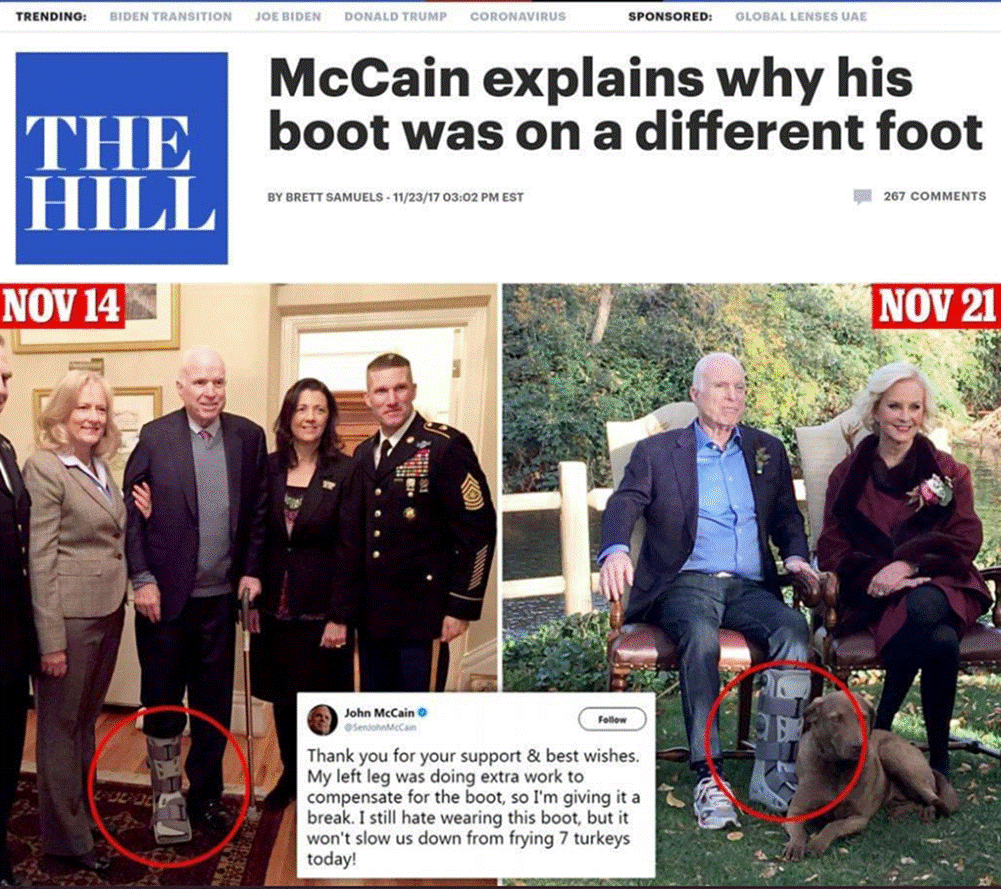Follow John McCain on the tweet
The image size is (1001, 889).
[612, 719]
